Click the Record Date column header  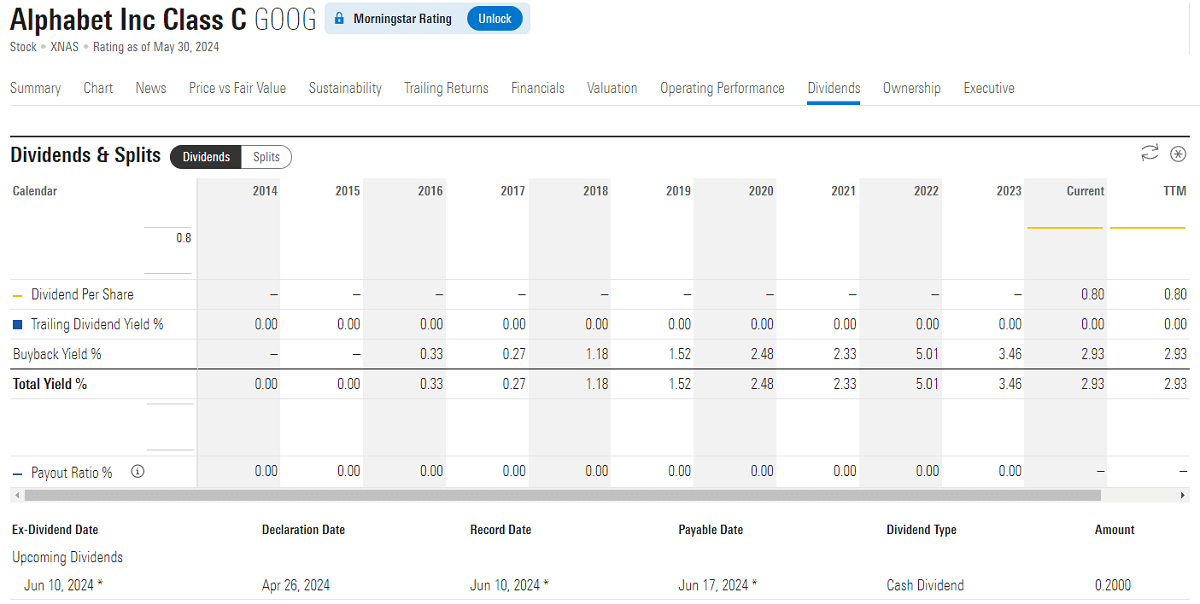point(501,530)
